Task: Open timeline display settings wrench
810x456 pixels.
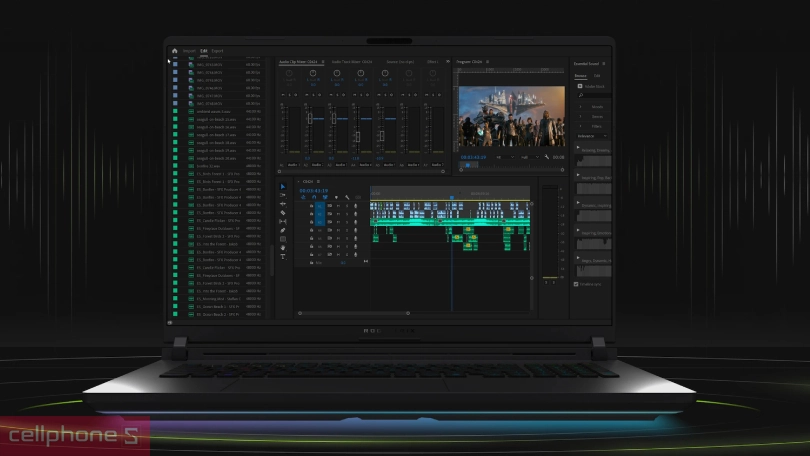Action: coord(347,197)
